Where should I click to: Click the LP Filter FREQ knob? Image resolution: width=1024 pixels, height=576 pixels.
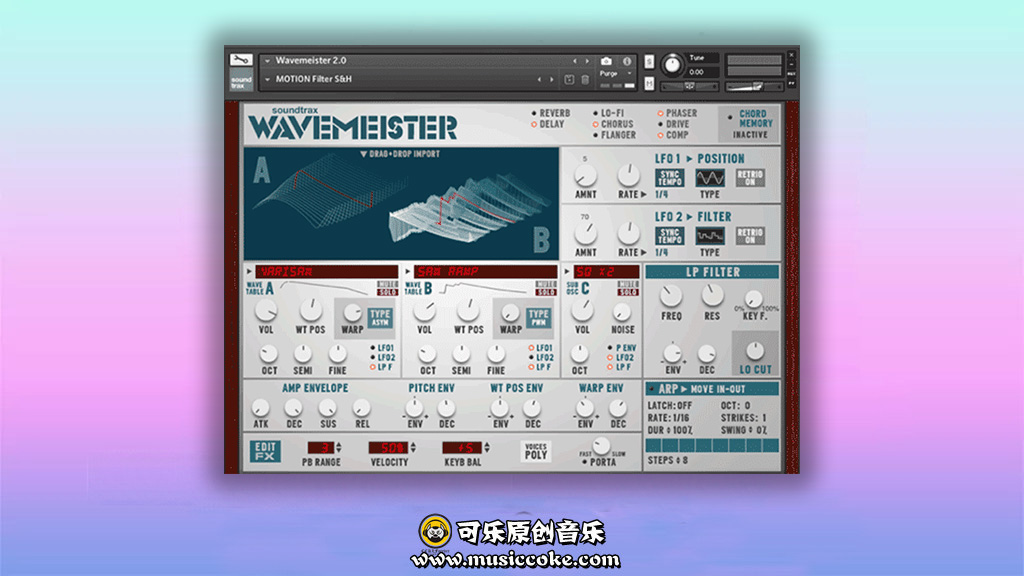coord(671,297)
